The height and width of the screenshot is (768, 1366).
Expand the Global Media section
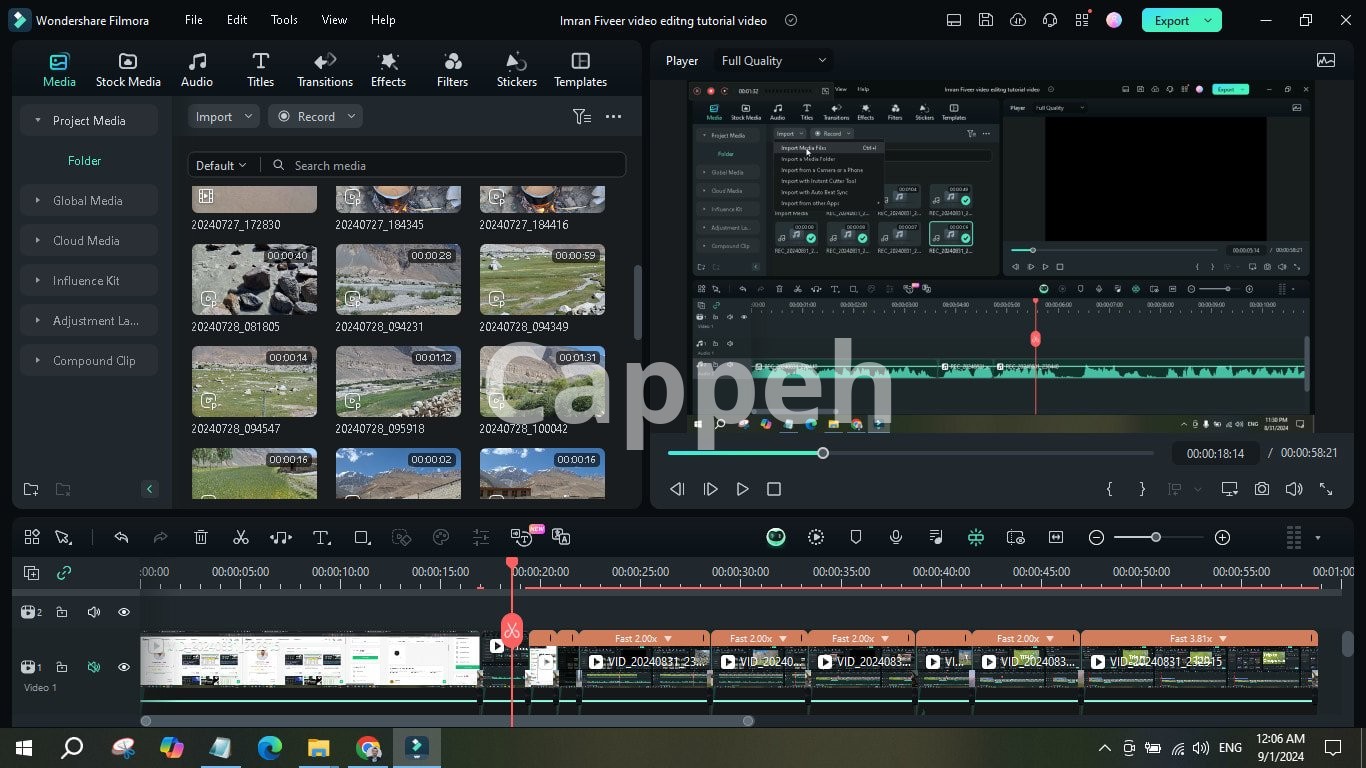pos(88,201)
